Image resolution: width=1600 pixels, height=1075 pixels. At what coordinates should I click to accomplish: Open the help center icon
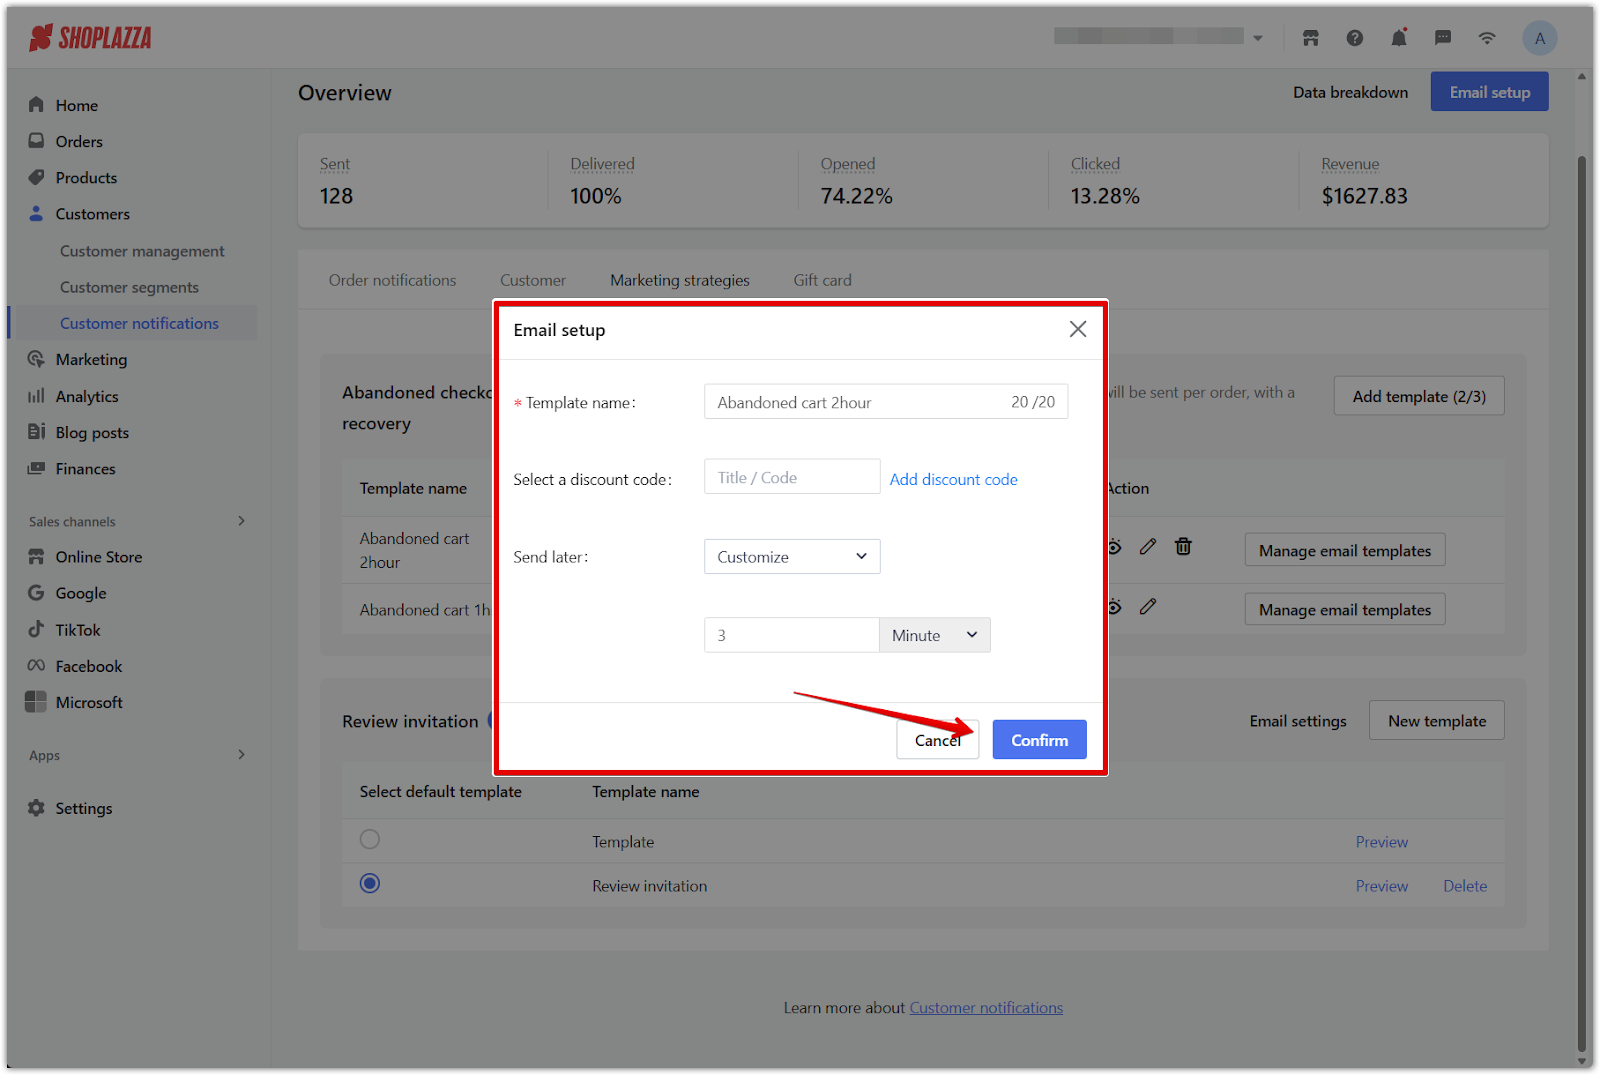1354,37
